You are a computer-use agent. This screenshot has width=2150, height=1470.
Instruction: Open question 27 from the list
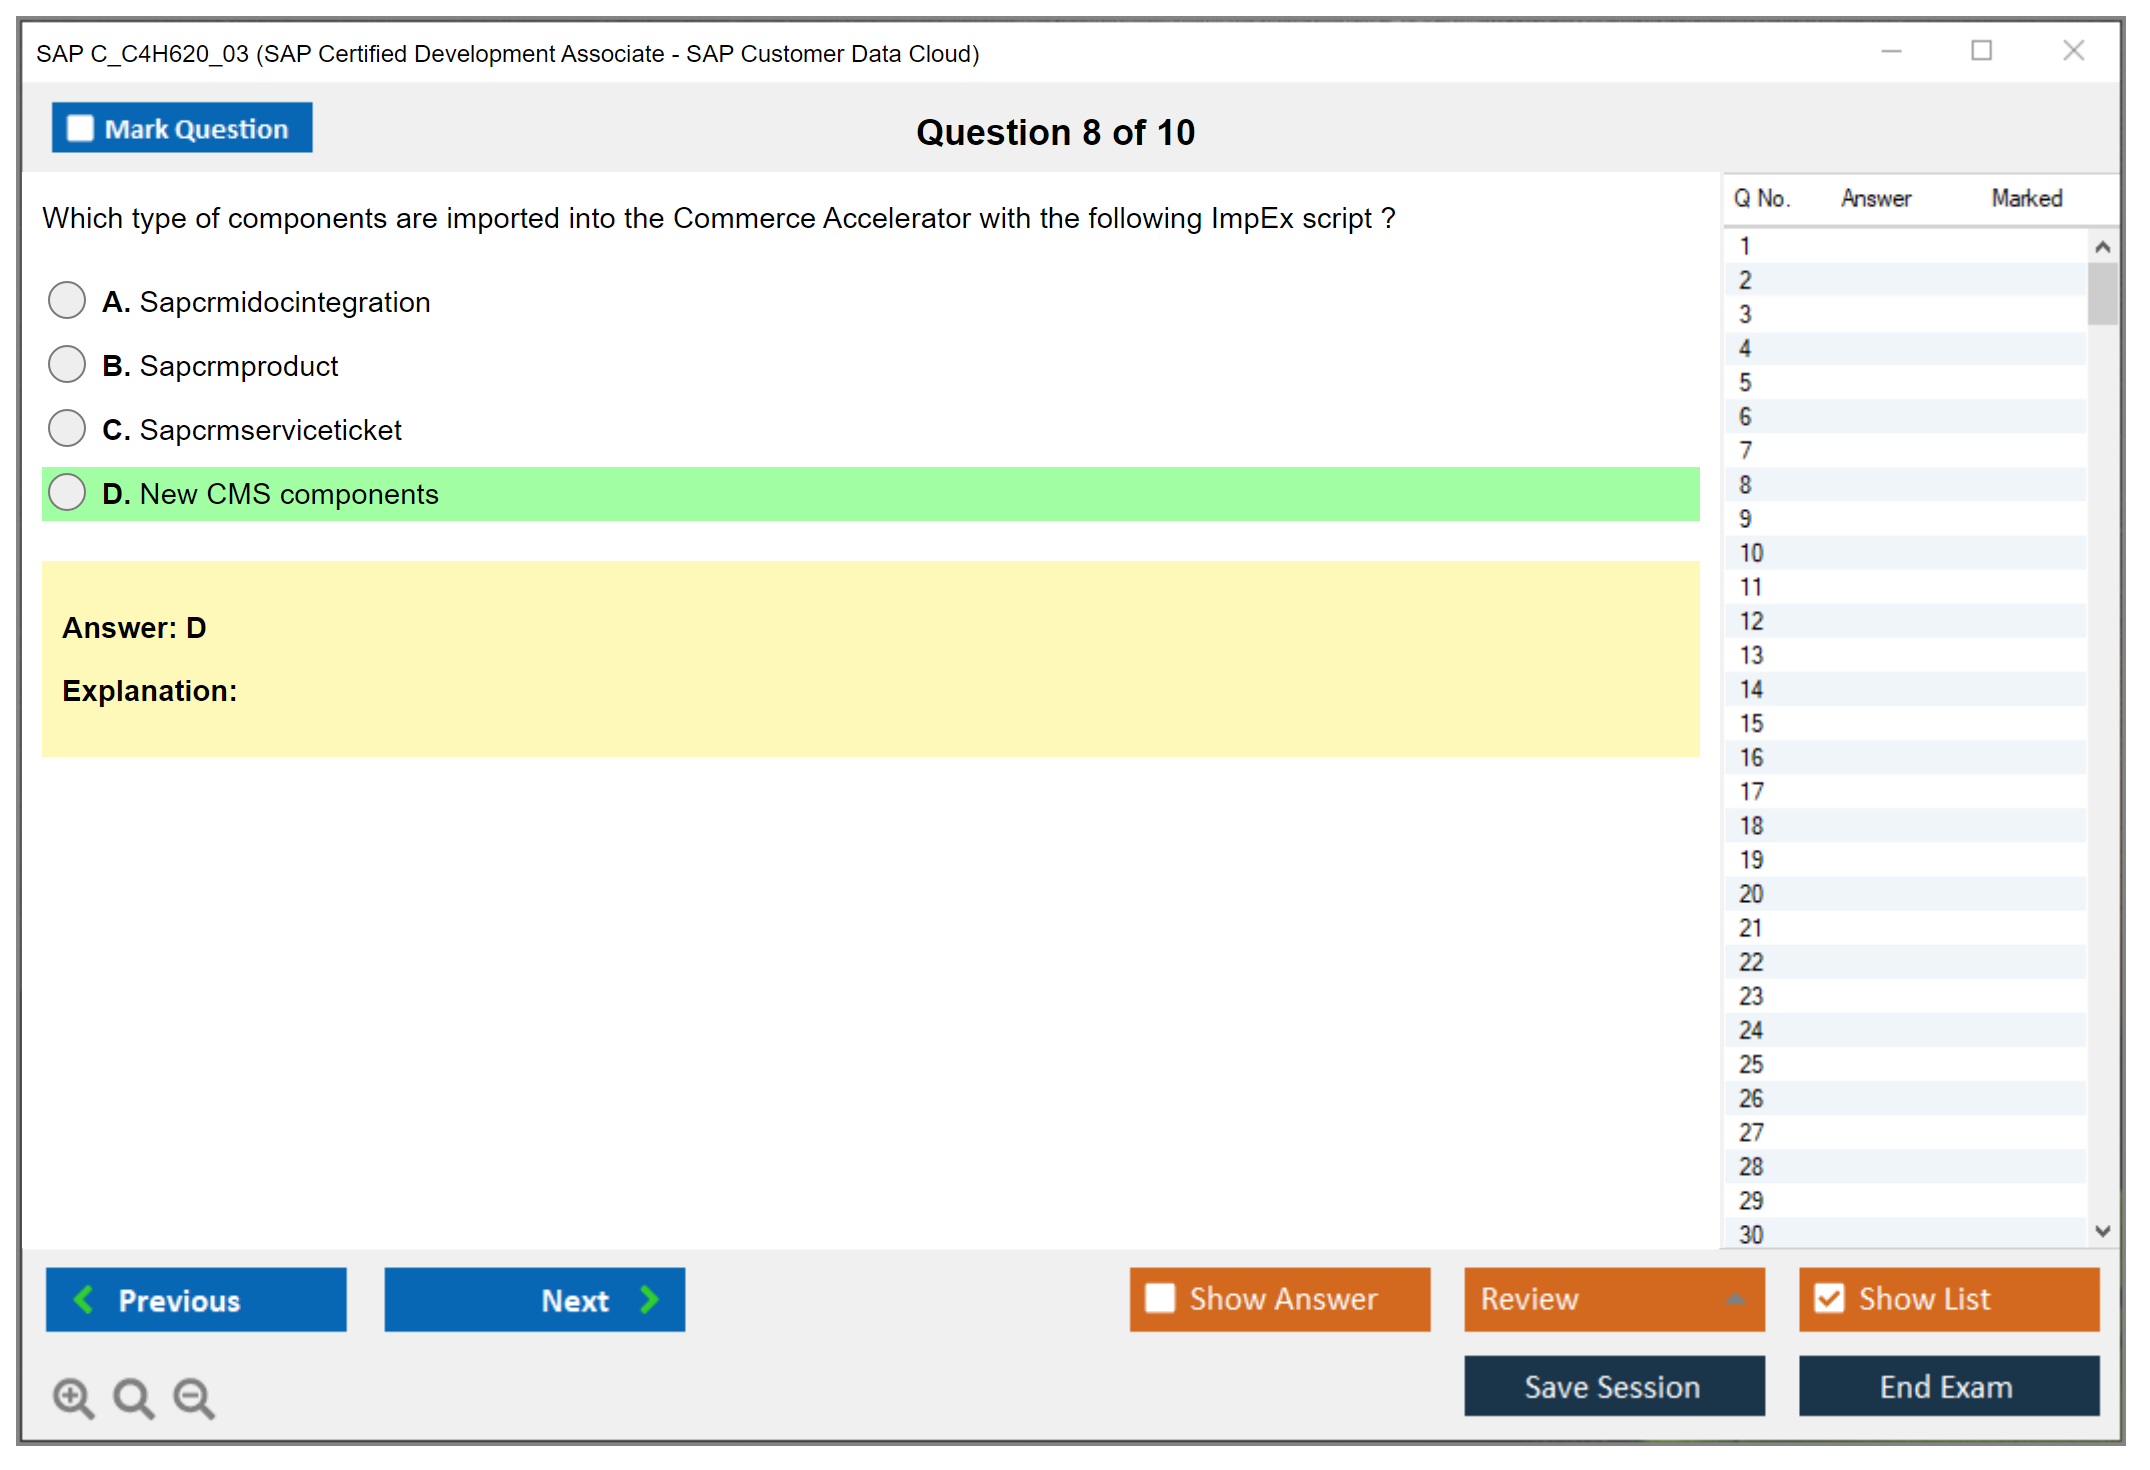tap(1751, 1132)
